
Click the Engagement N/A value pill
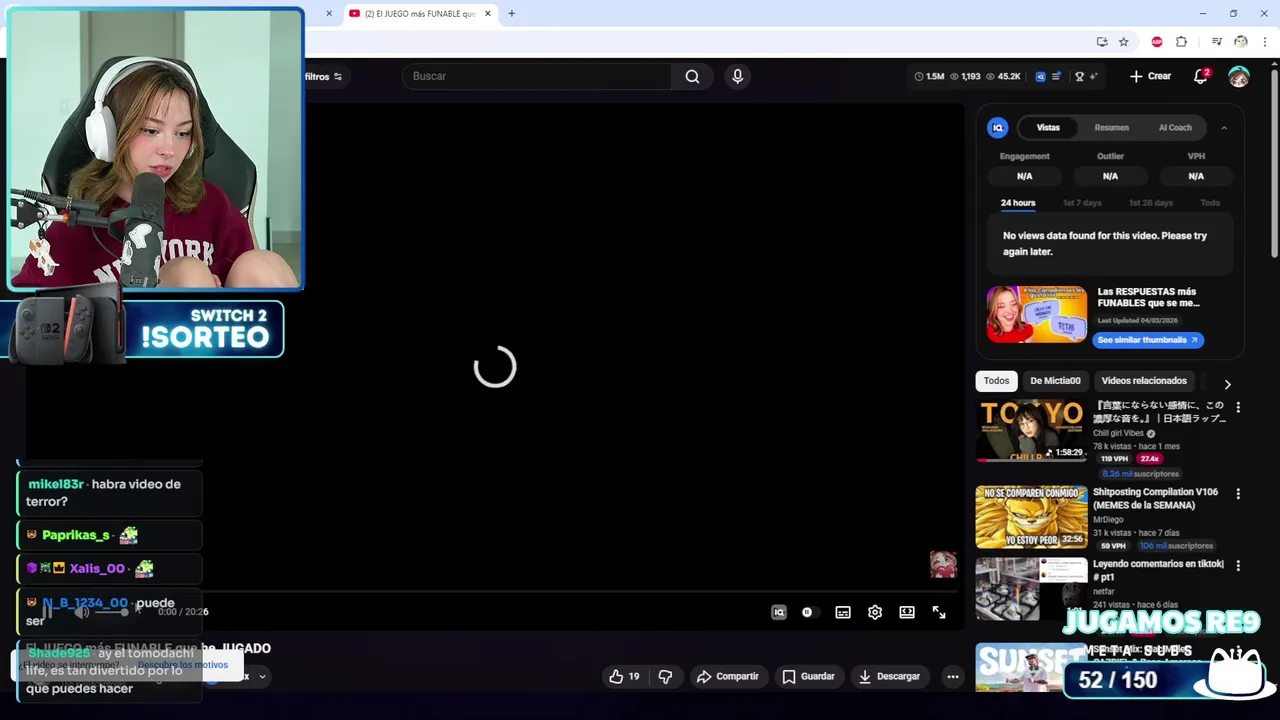(x=1024, y=176)
